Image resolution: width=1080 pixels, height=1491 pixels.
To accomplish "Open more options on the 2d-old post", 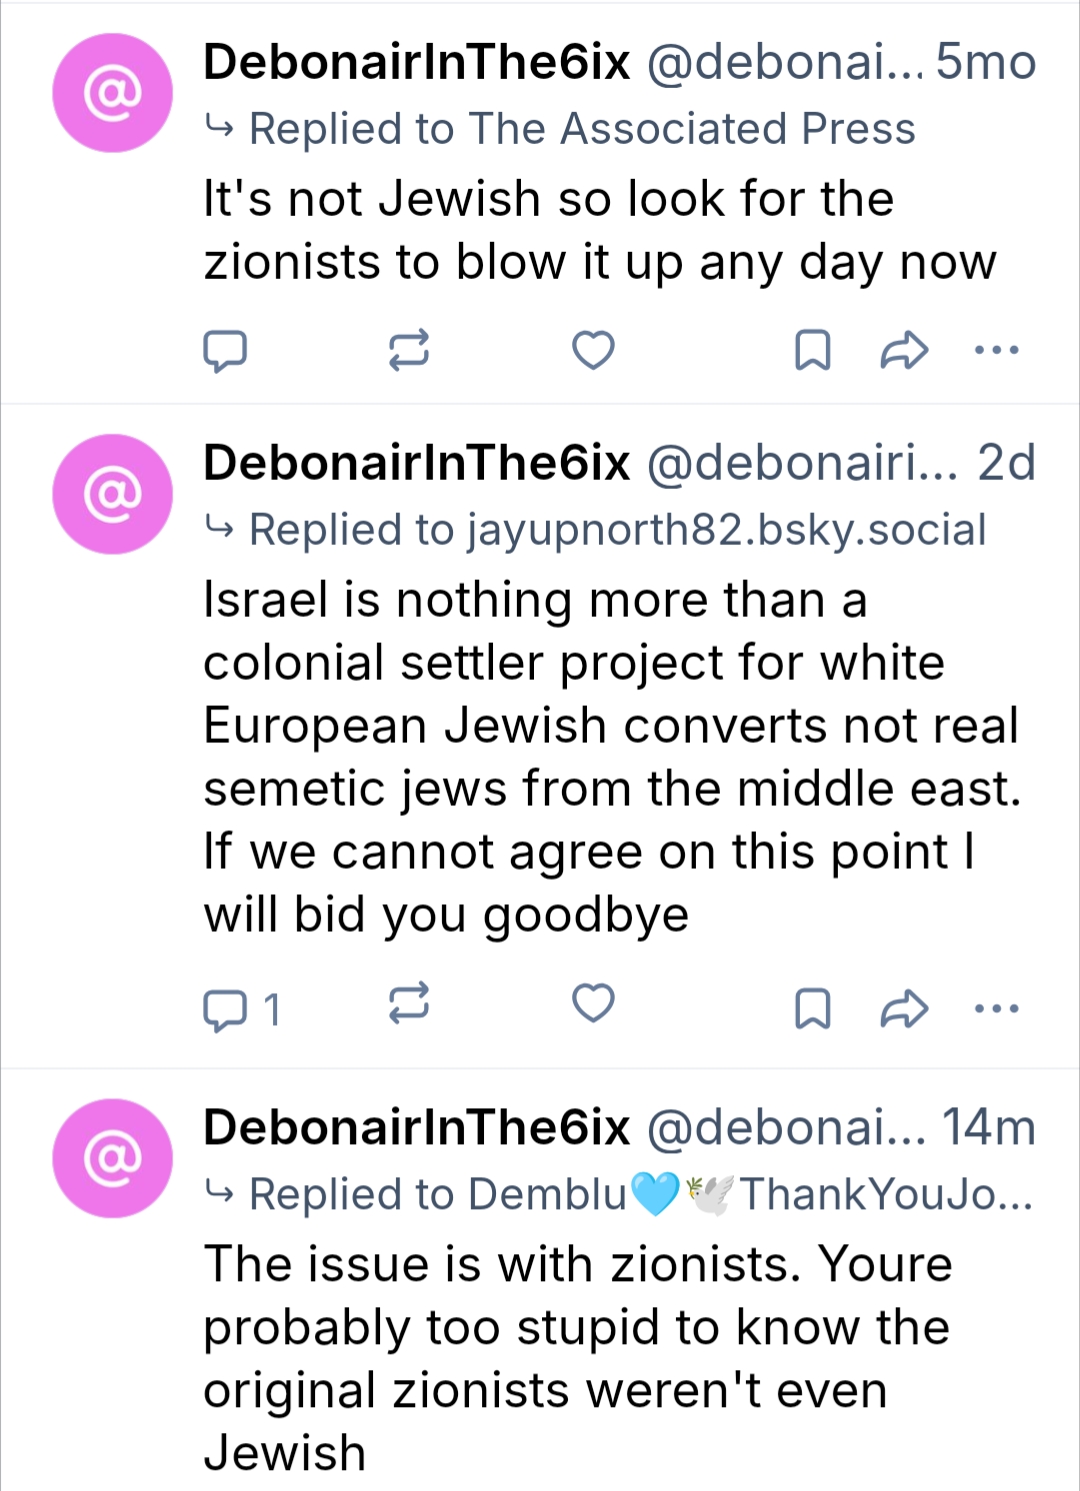I will coord(996,1008).
